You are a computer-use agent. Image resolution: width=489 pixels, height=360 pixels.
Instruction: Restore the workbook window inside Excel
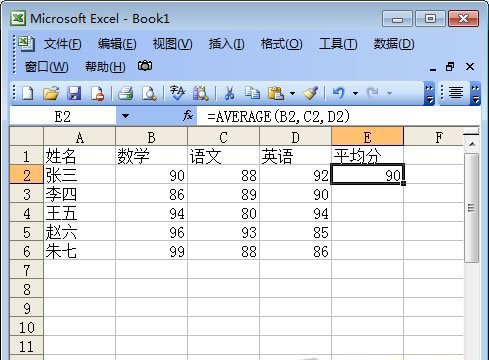(x=450, y=67)
